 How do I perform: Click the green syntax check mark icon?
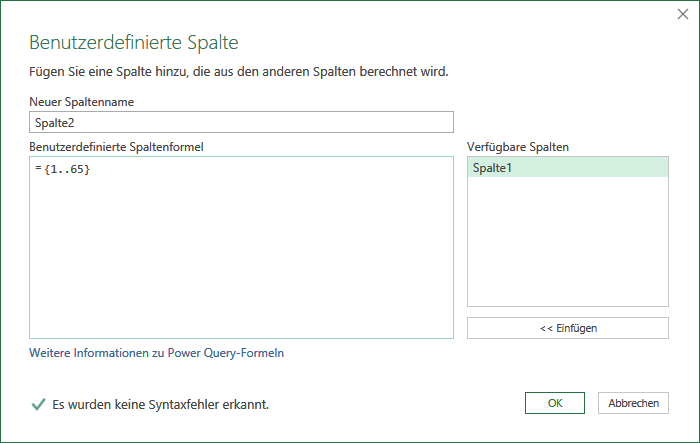[x=38, y=404]
